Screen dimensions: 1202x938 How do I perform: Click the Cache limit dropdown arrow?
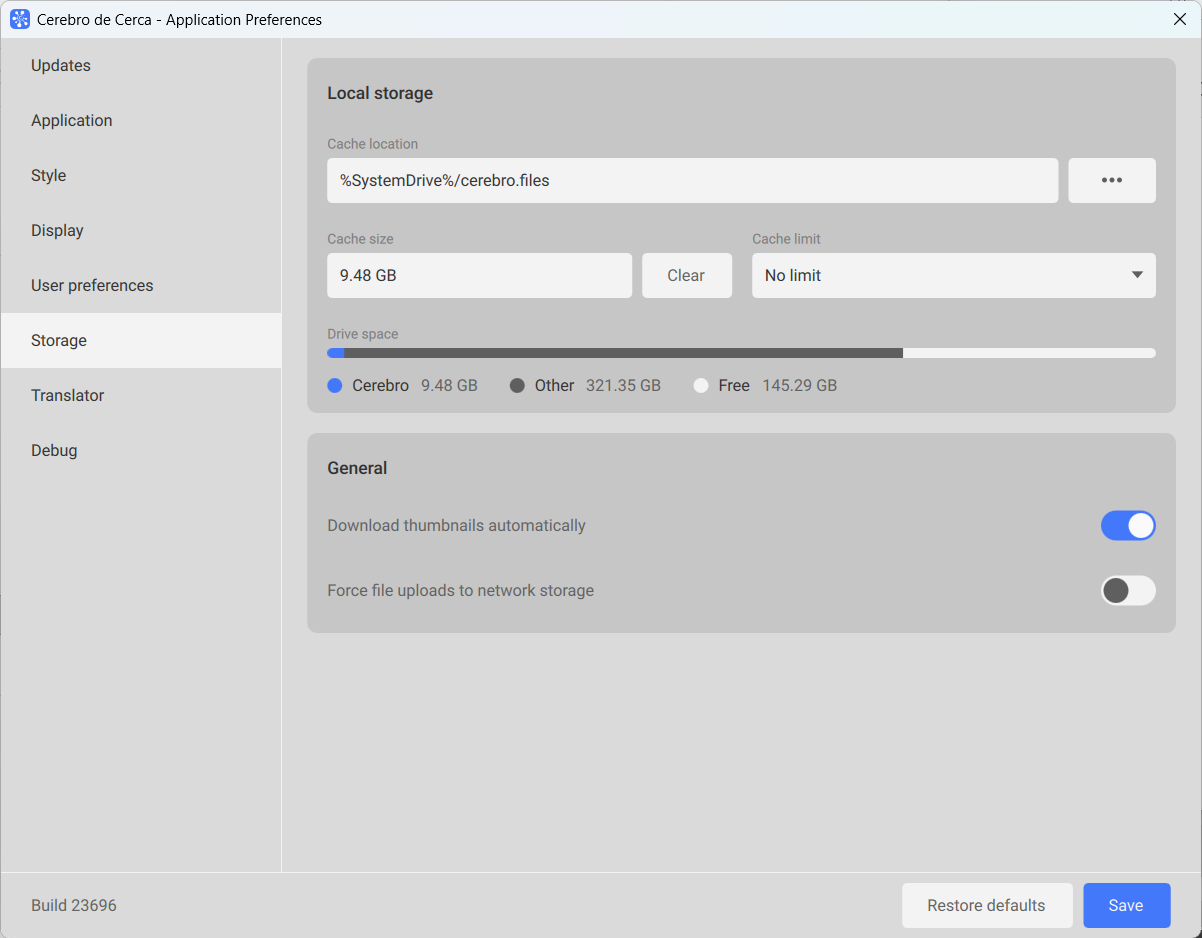1137,276
